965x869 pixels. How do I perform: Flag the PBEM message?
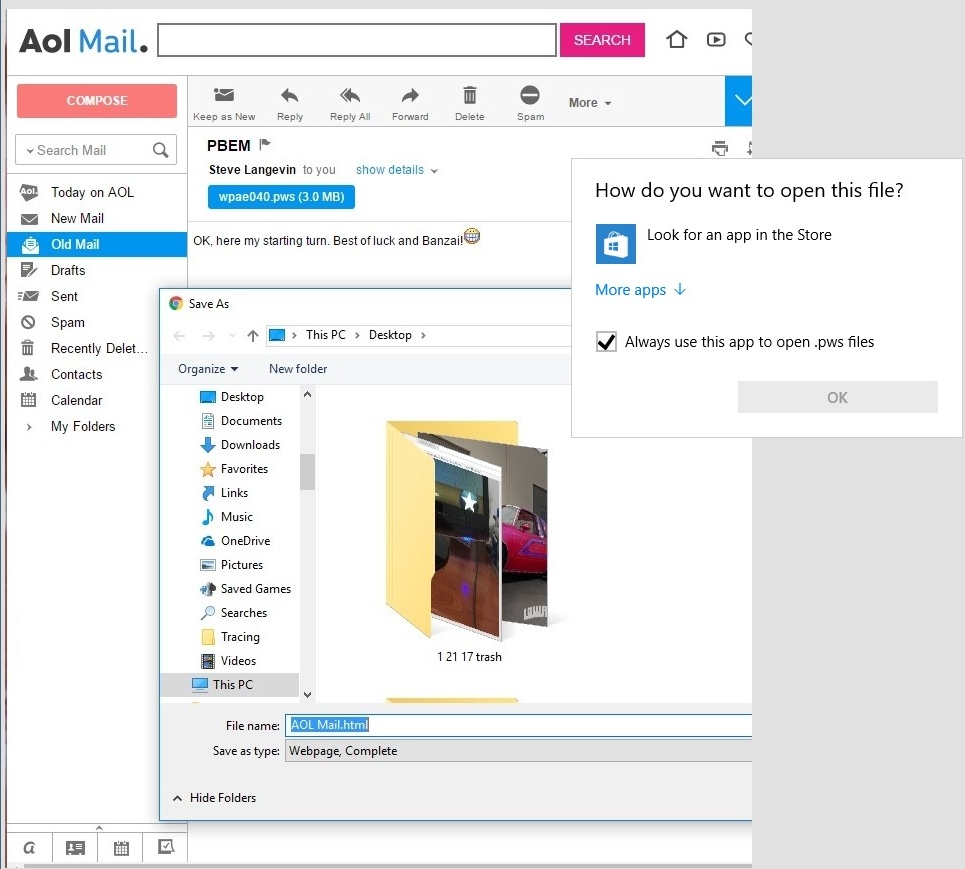(x=265, y=145)
